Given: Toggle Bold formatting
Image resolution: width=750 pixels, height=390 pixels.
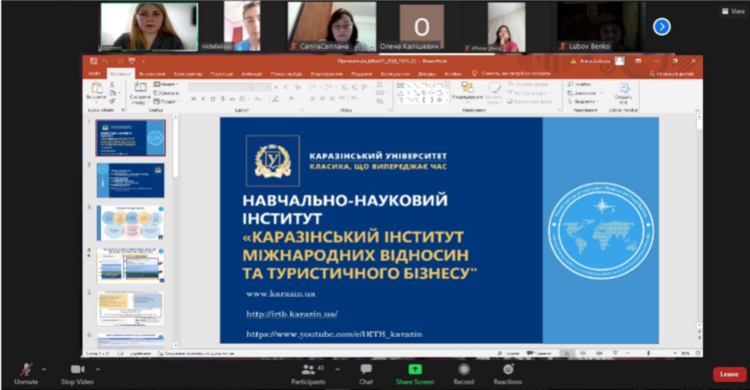Looking at the screenshot, I should (x=193, y=99).
